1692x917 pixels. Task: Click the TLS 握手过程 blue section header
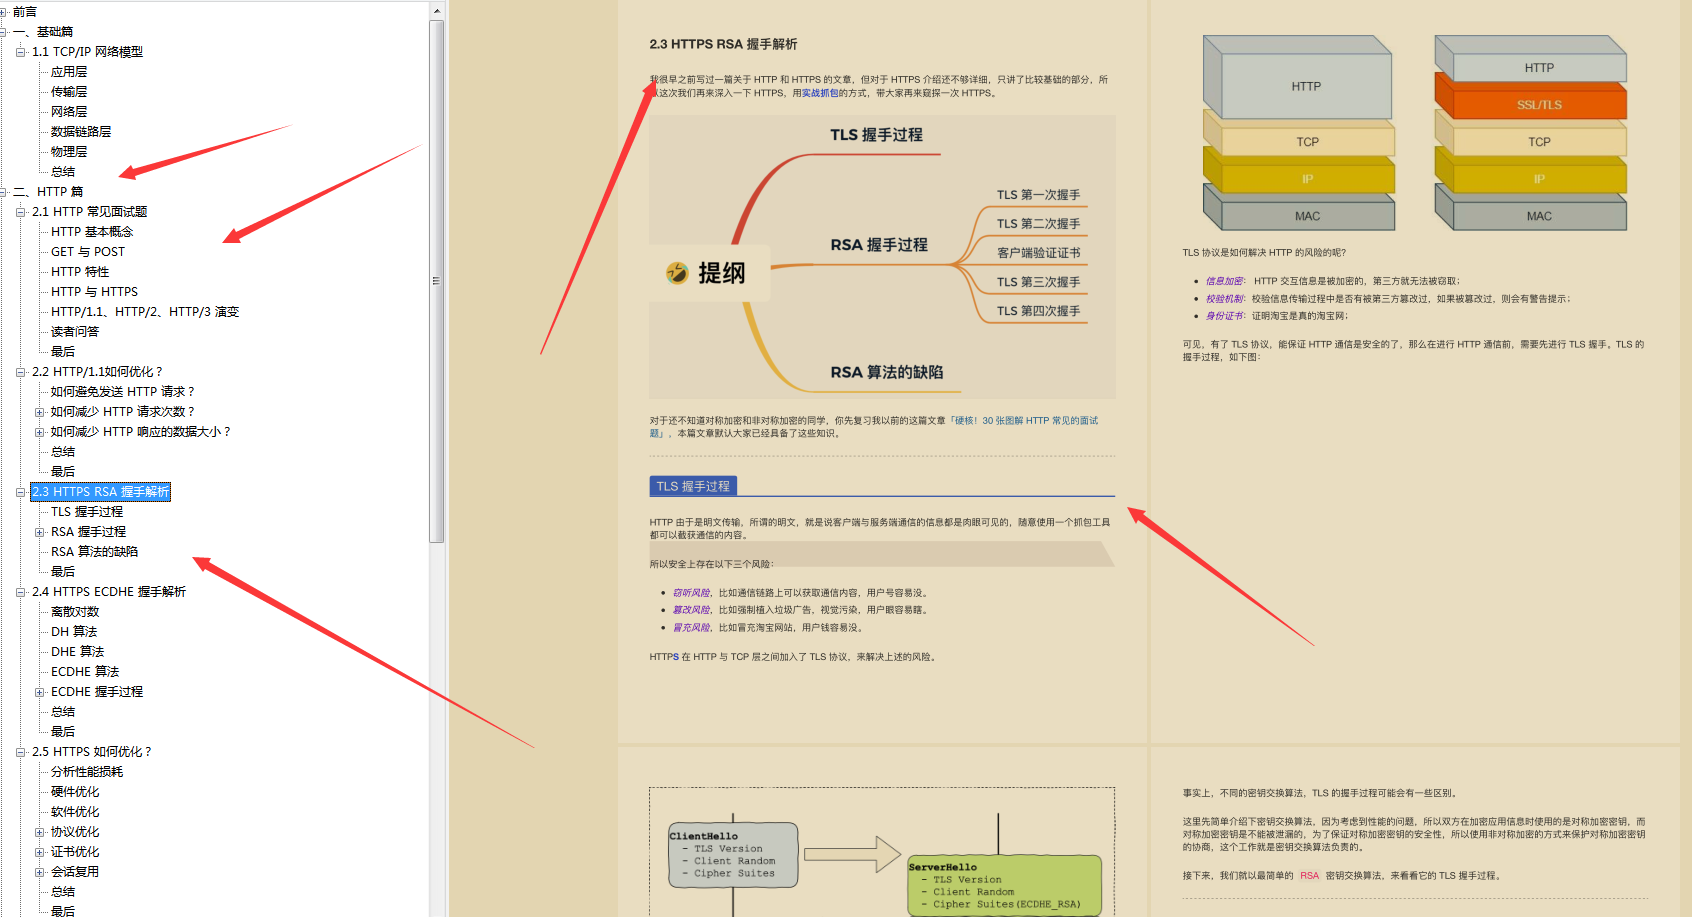point(693,486)
